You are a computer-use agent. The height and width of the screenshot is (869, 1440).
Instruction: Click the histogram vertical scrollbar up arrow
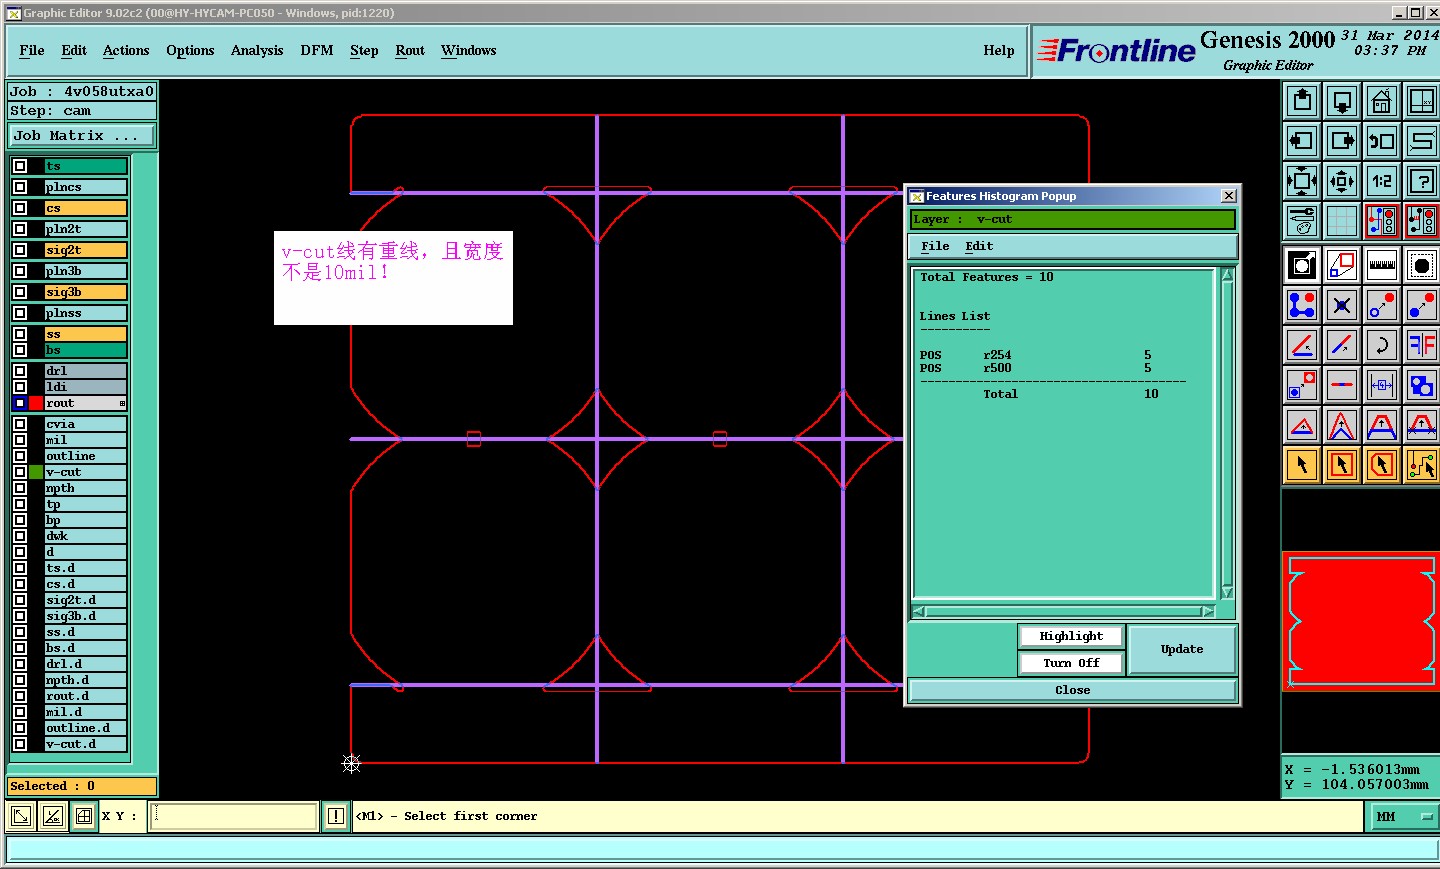tap(1227, 275)
